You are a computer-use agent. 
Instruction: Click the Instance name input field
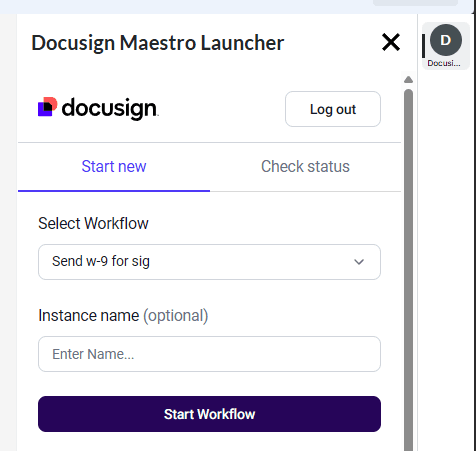[209, 354]
